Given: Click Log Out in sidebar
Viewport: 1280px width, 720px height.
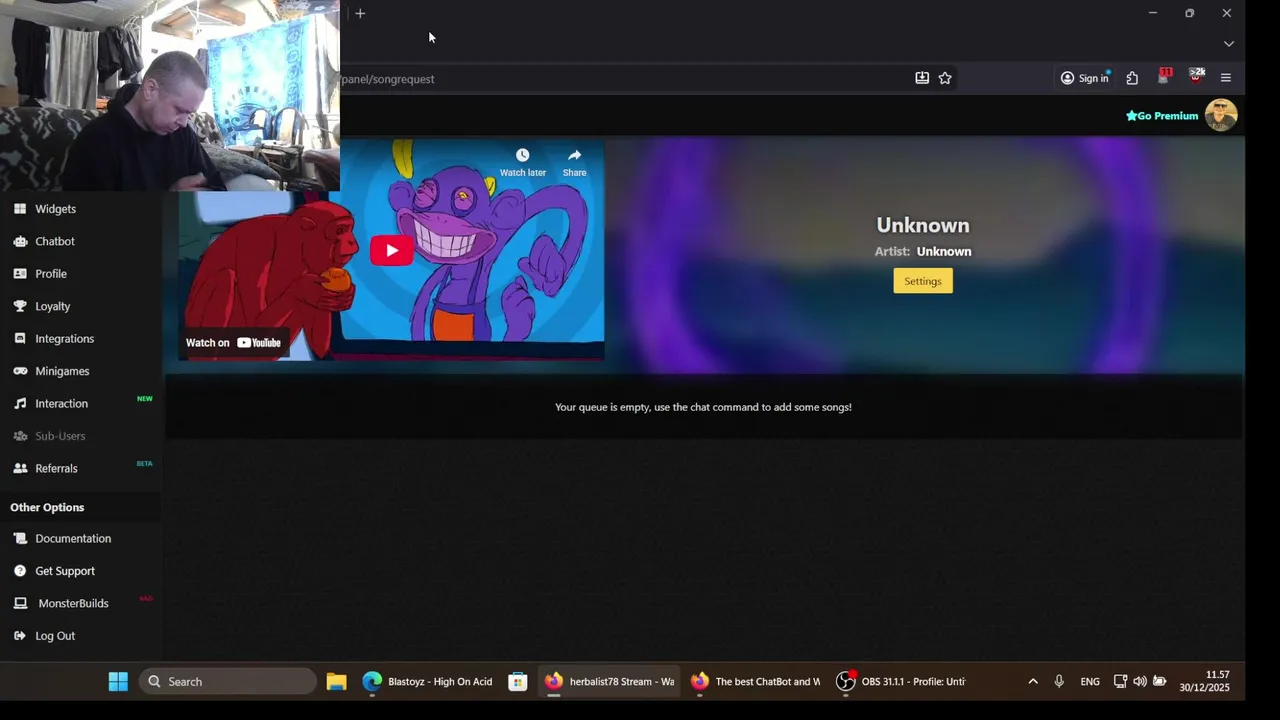Looking at the screenshot, I should point(55,636).
